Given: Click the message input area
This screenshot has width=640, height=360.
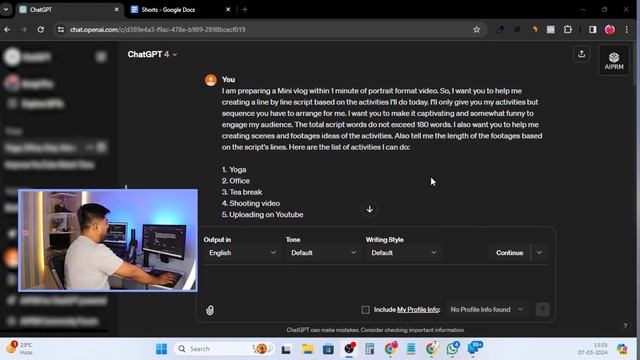Looking at the screenshot, I should [x=376, y=283].
